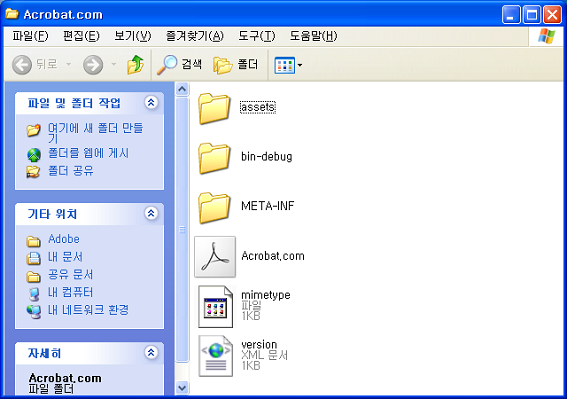Select the assets folder icon
The width and height of the screenshot is (567, 399).
click(214, 108)
